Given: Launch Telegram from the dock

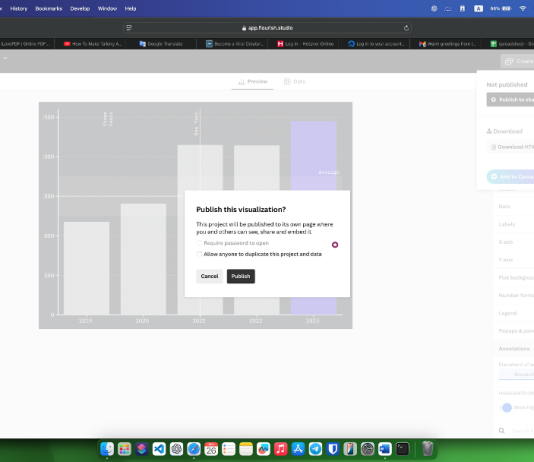Looking at the screenshot, I should (x=315, y=449).
